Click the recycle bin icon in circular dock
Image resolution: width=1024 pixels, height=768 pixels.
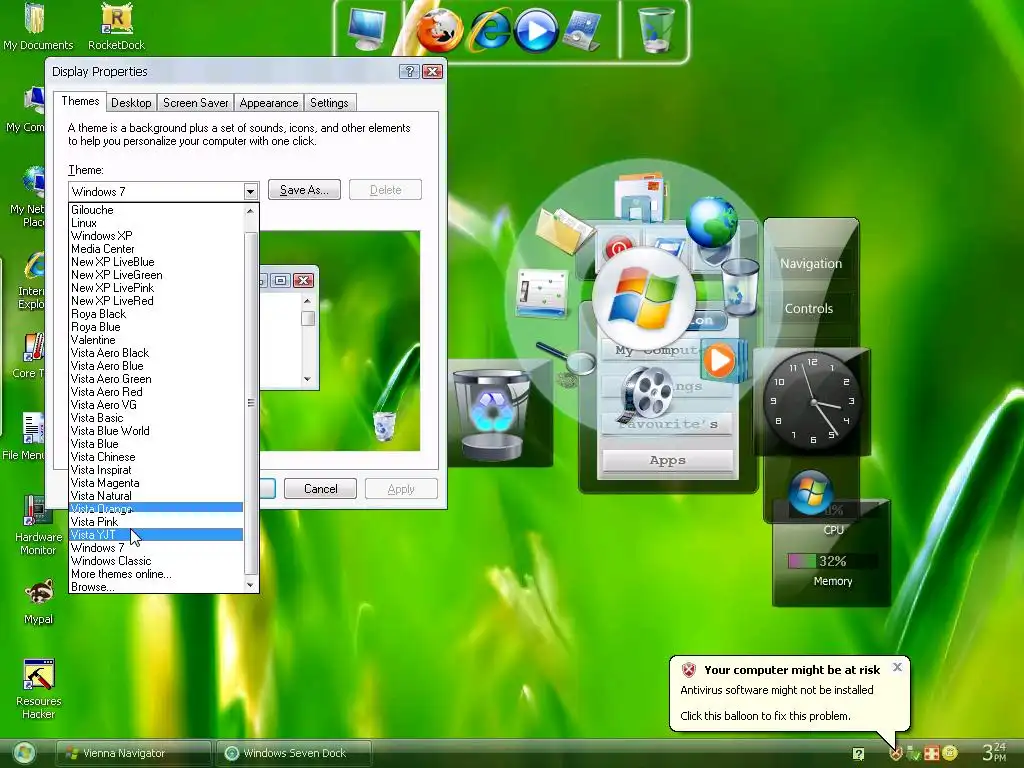[x=740, y=286]
